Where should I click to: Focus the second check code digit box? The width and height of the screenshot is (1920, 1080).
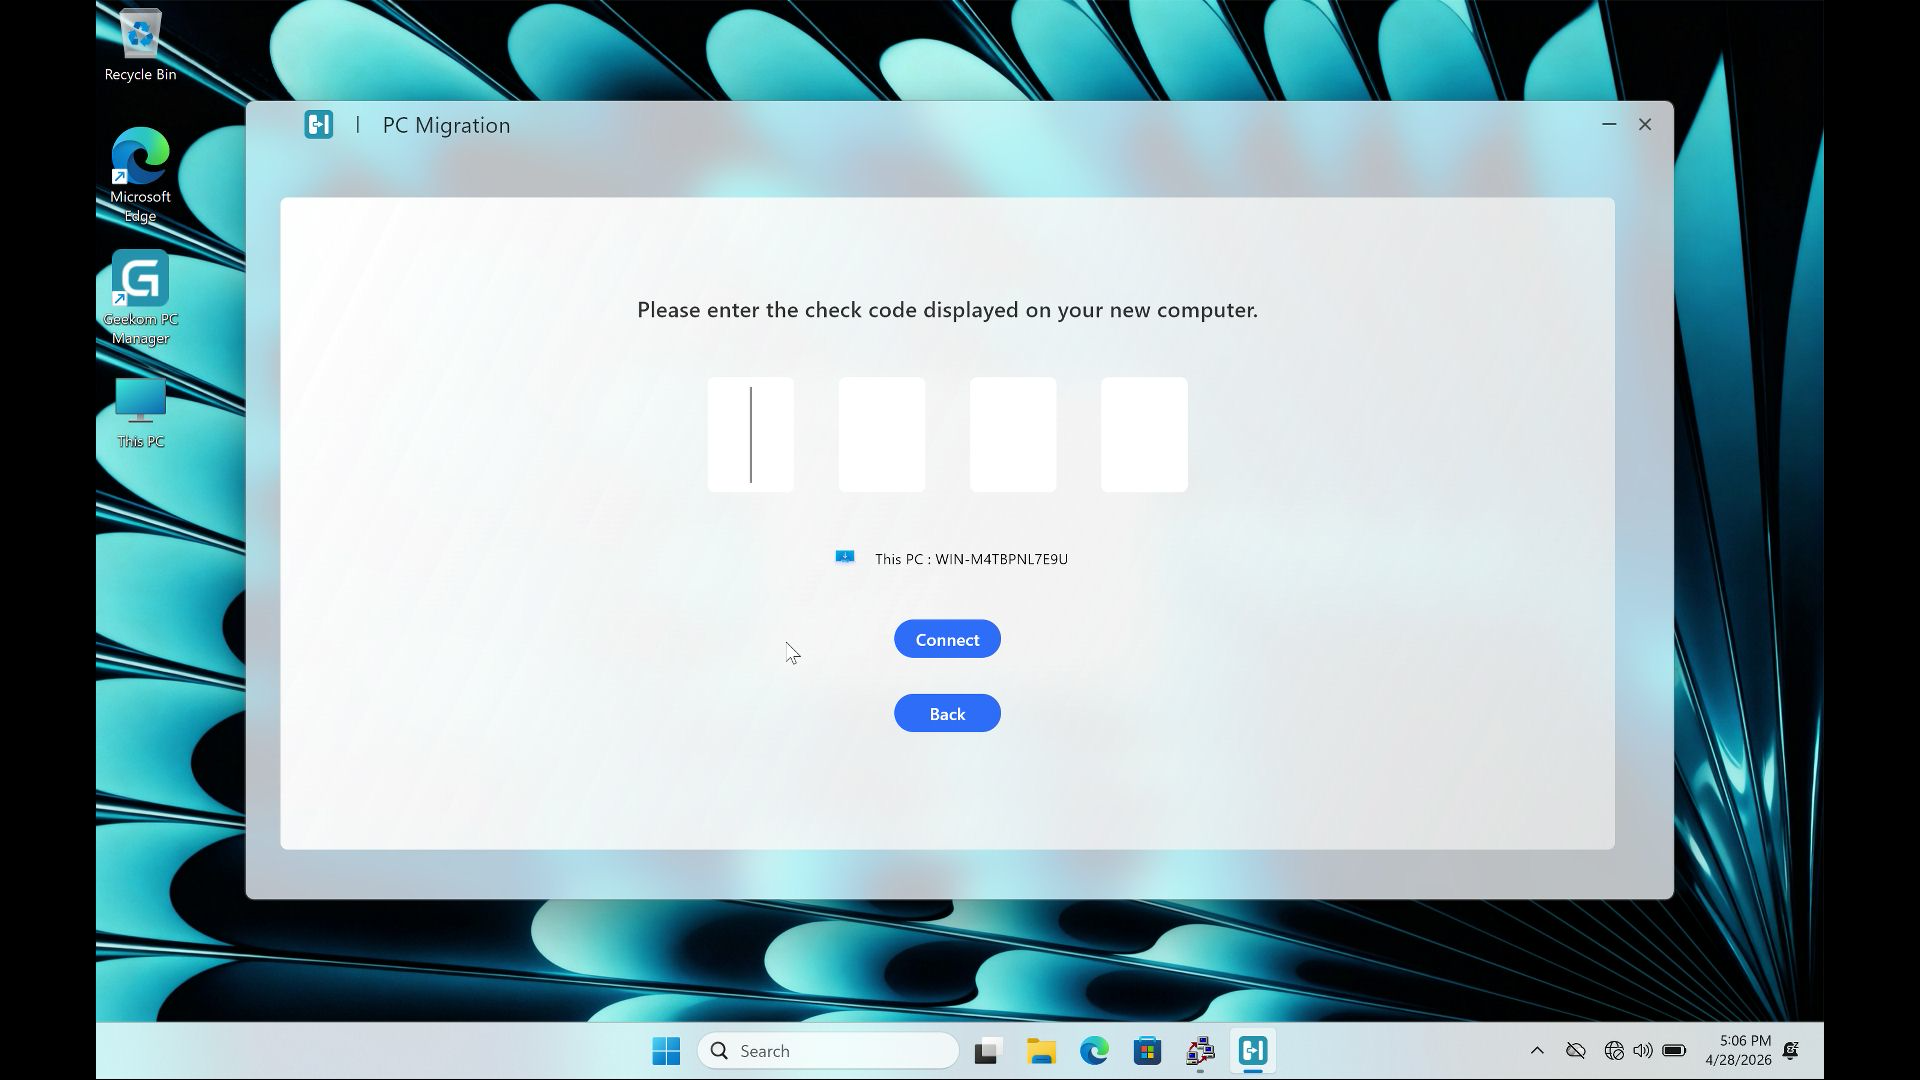[881, 434]
